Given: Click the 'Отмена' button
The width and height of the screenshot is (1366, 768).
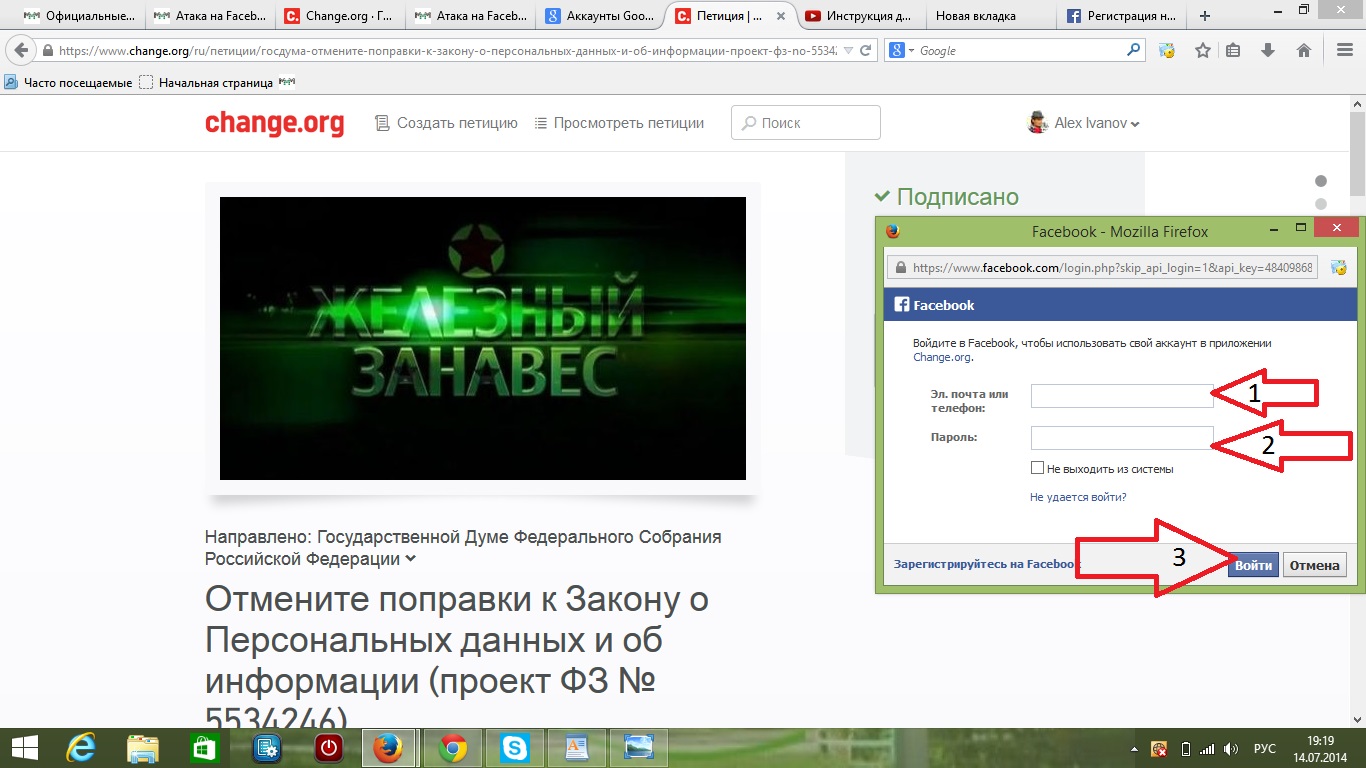Looking at the screenshot, I should tap(1314, 565).
